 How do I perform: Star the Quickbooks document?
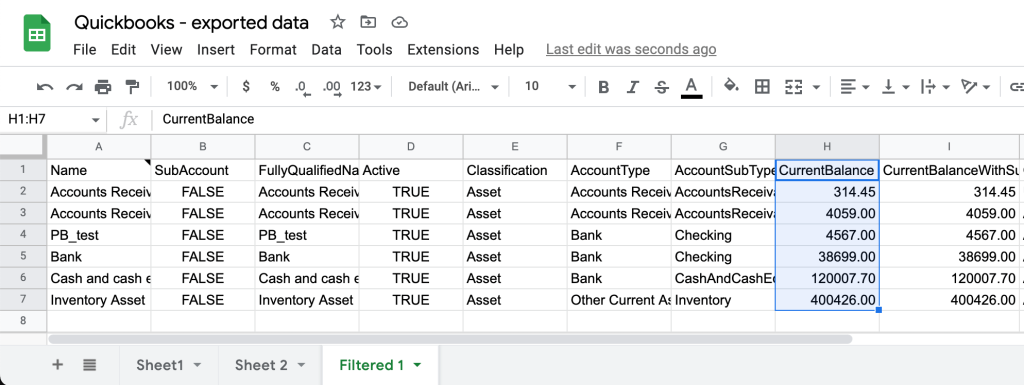[337, 22]
